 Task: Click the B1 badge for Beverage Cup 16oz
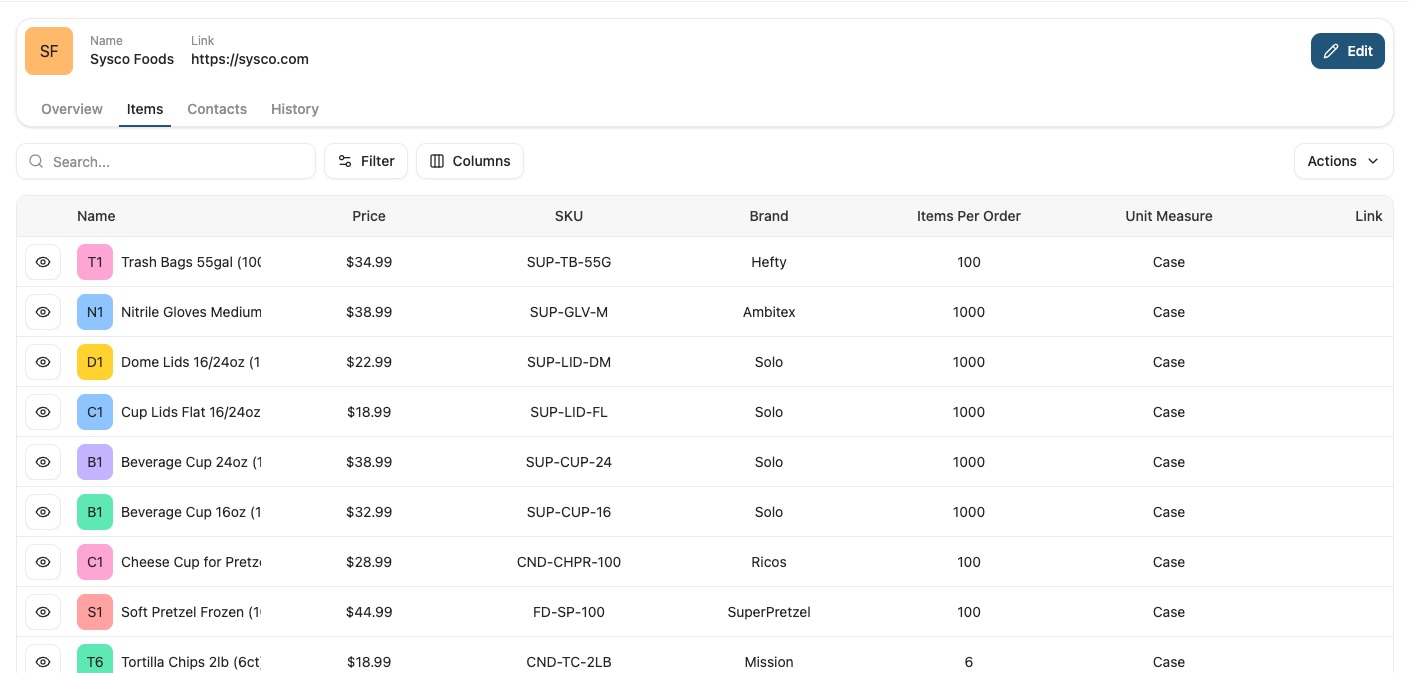[x=95, y=512]
